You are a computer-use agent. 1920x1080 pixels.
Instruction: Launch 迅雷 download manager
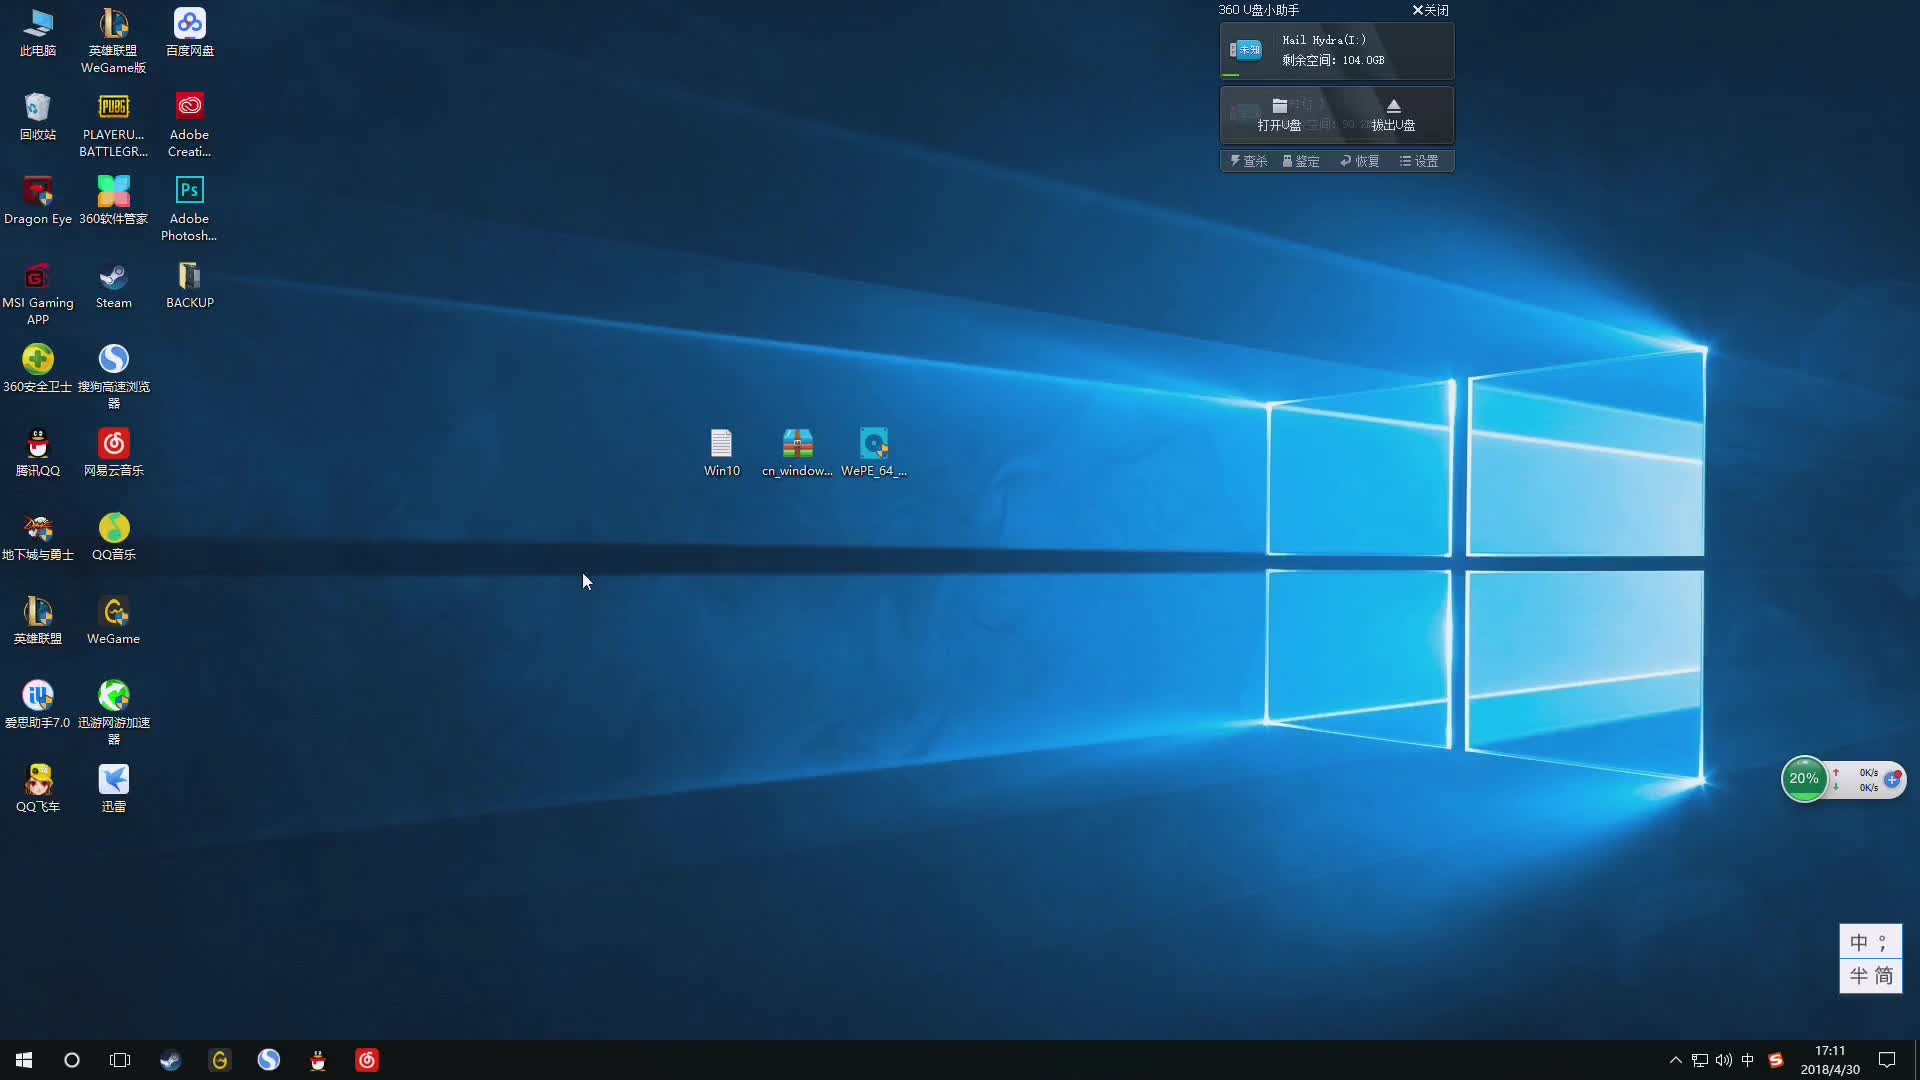[113, 779]
